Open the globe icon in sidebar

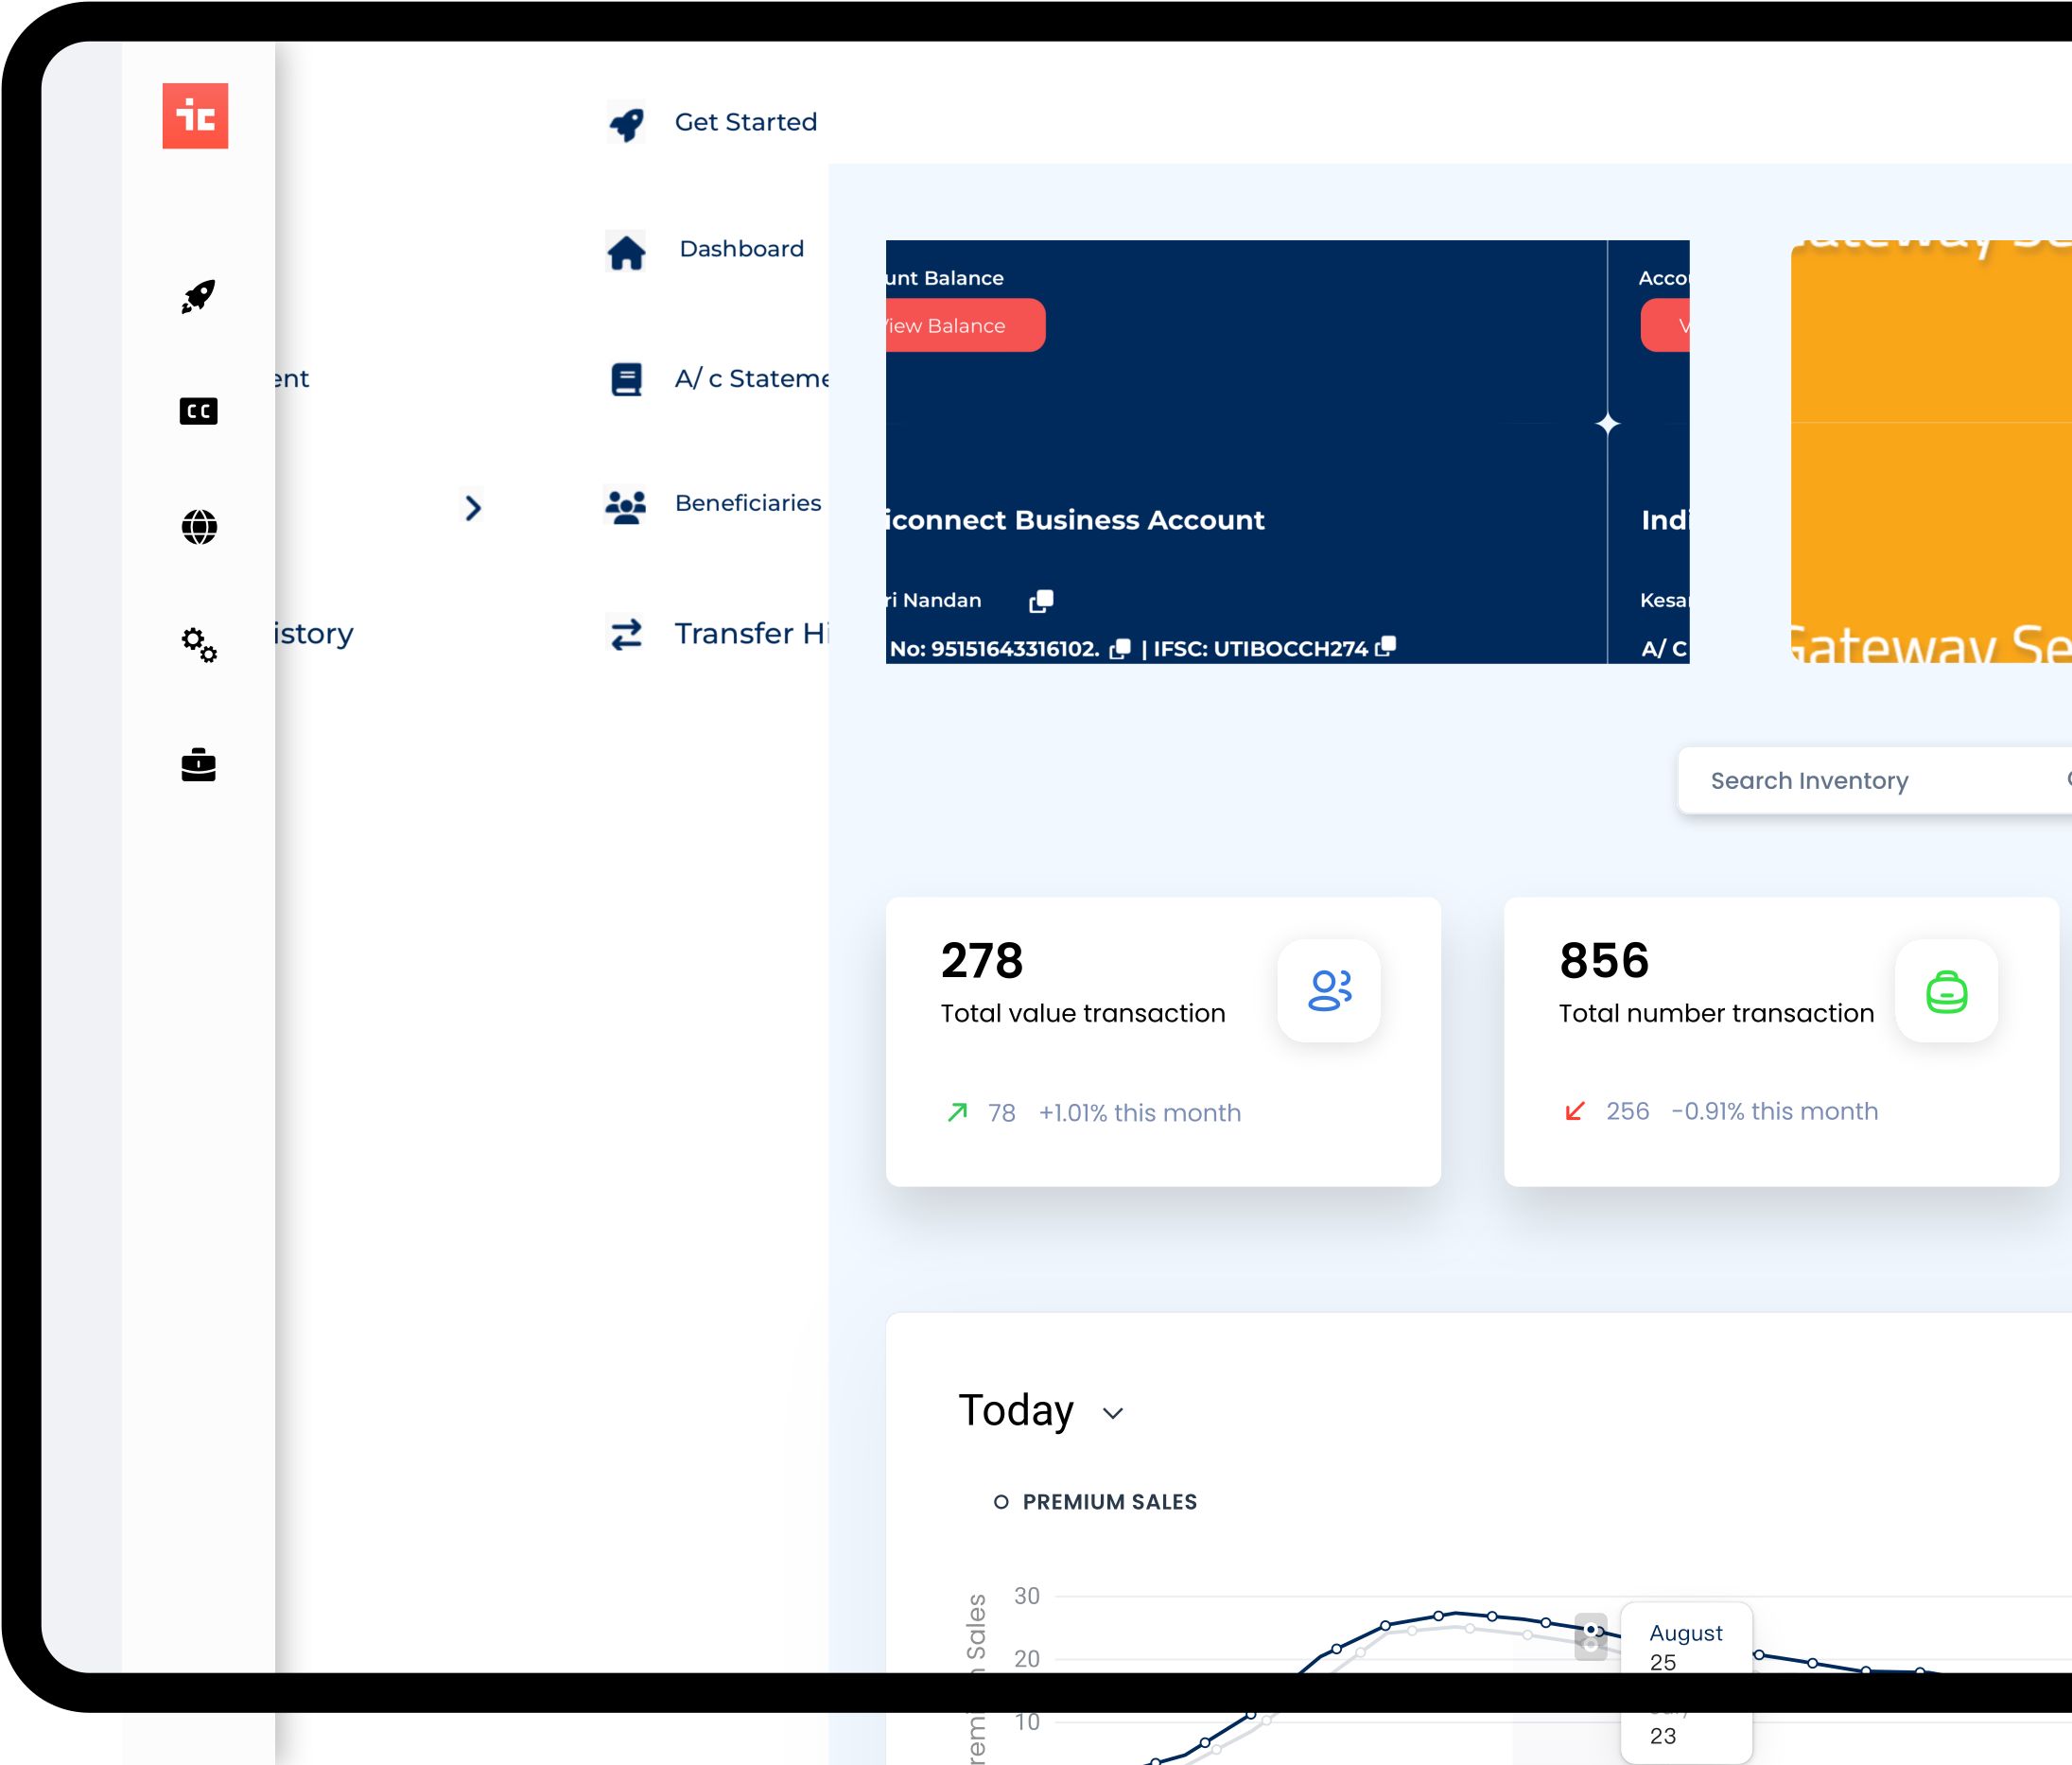pyautogui.click(x=199, y=527)
